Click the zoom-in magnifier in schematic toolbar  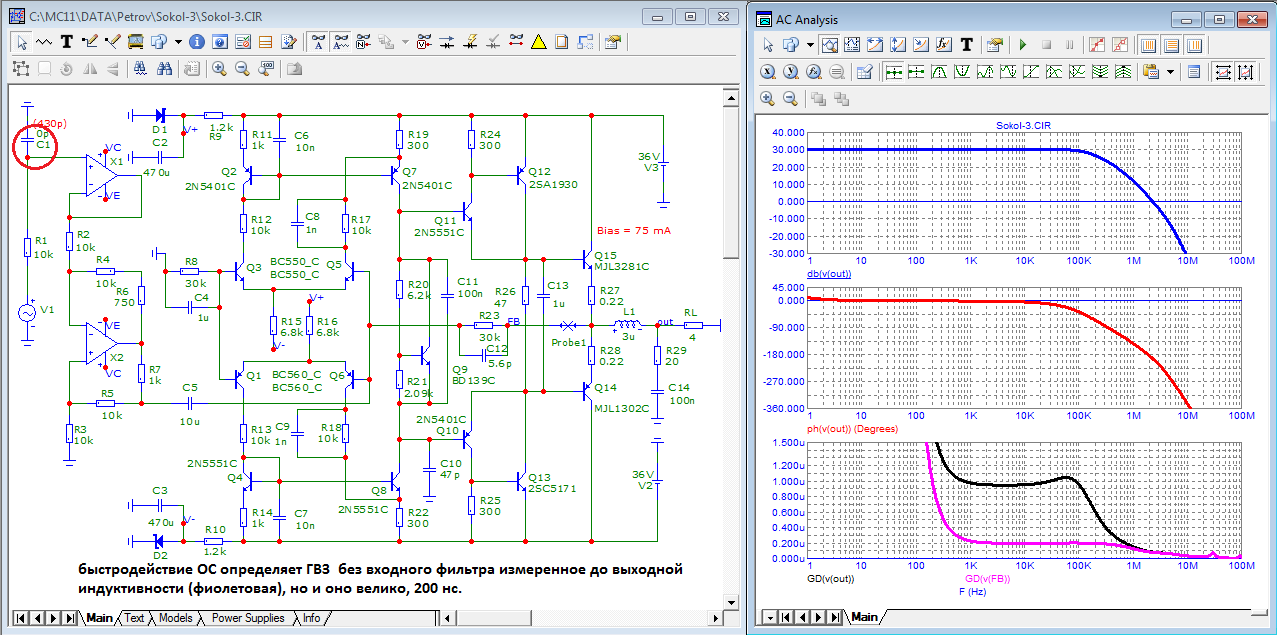(x=219, y=68)
